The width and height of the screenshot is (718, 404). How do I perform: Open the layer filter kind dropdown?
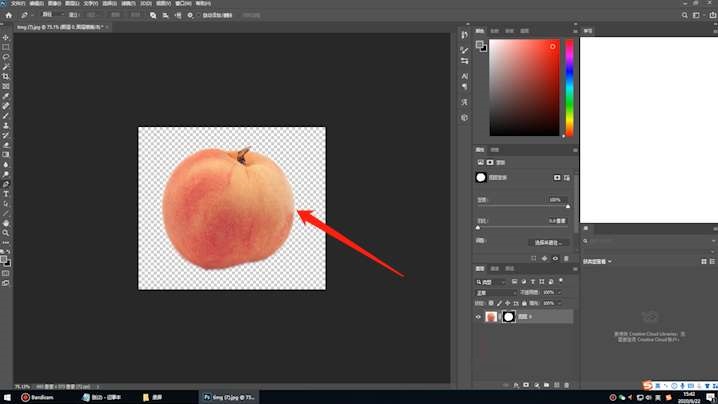(490, 282)
